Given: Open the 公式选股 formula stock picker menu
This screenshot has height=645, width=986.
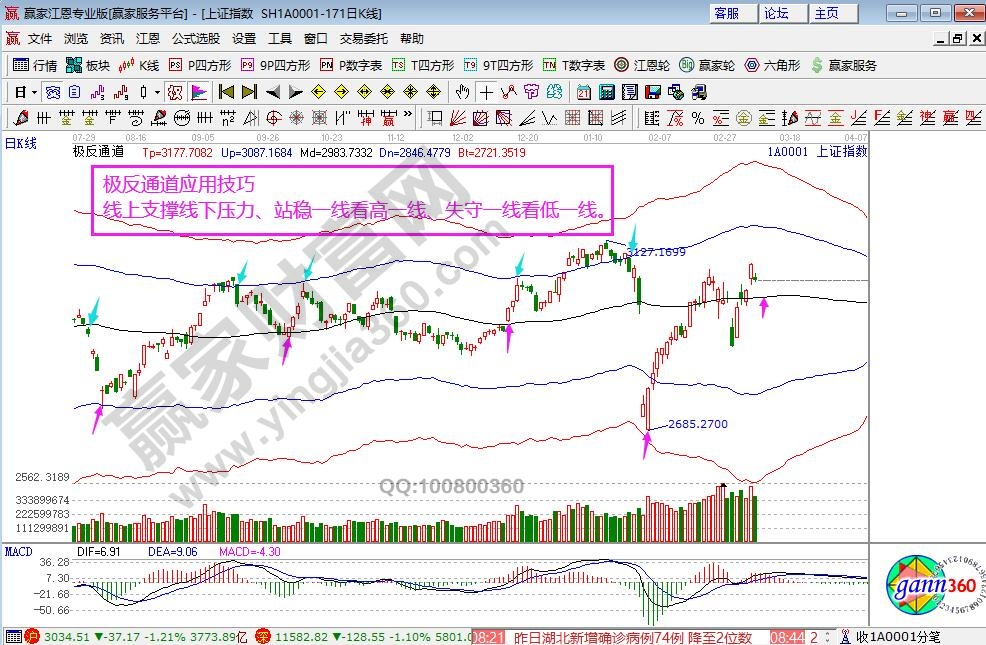Looking at the screenshot, I should tap(196, 38).
